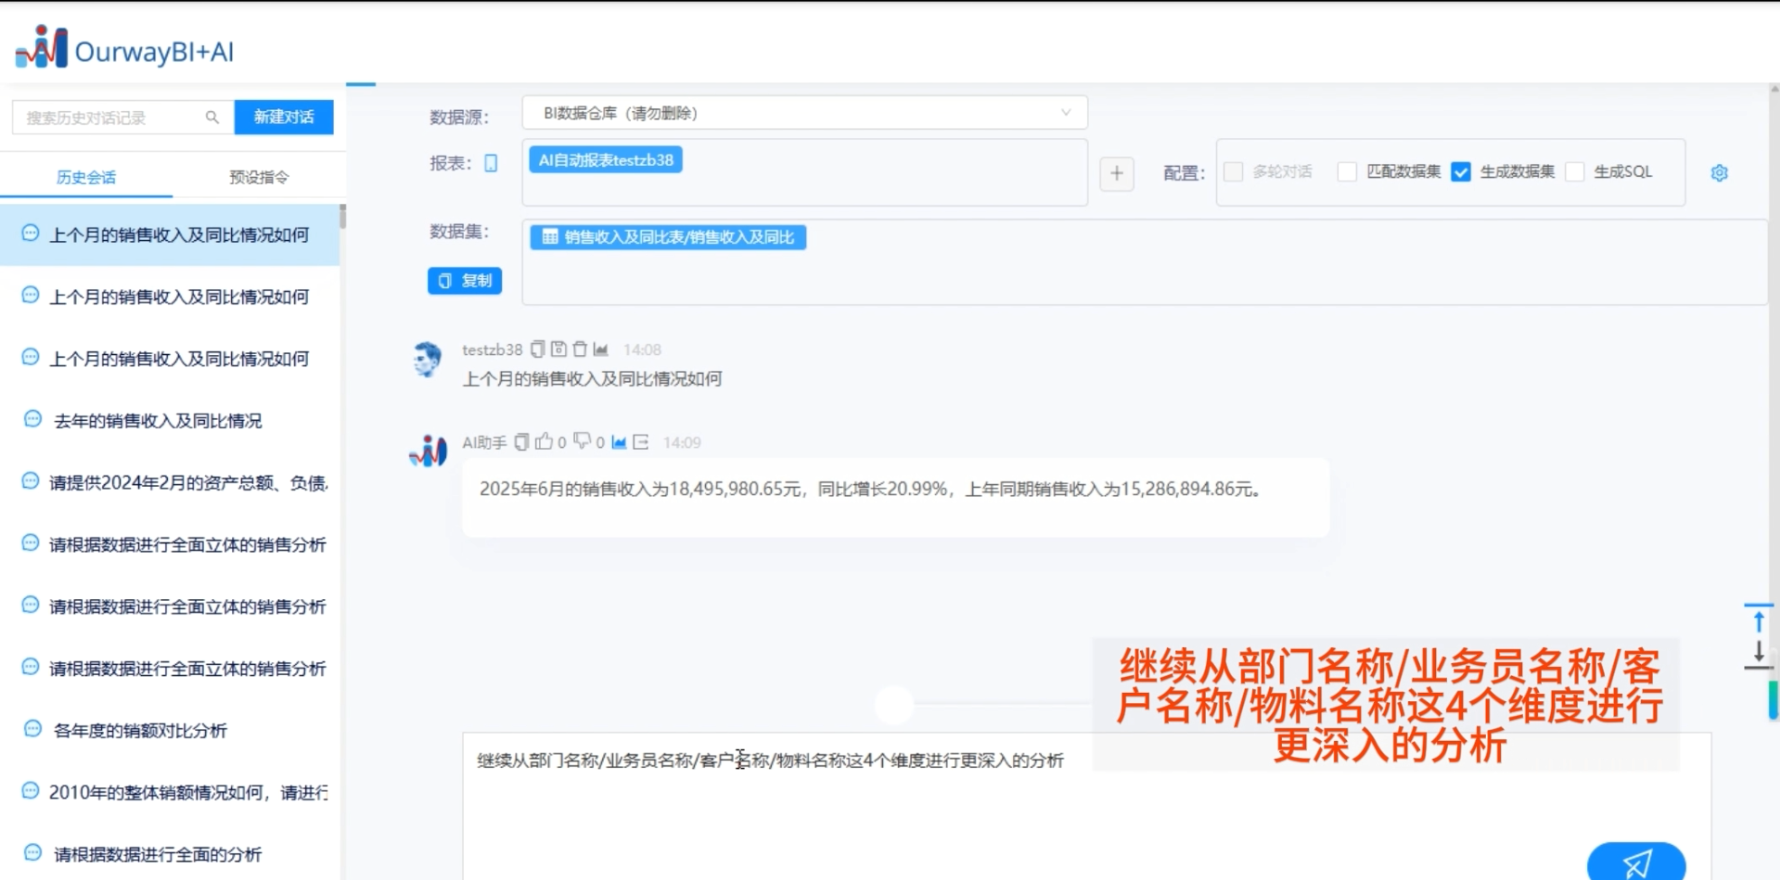Click the mobile report icon beside 报表
Viewport: 1780px width, 880px height.
pos(491,163)
